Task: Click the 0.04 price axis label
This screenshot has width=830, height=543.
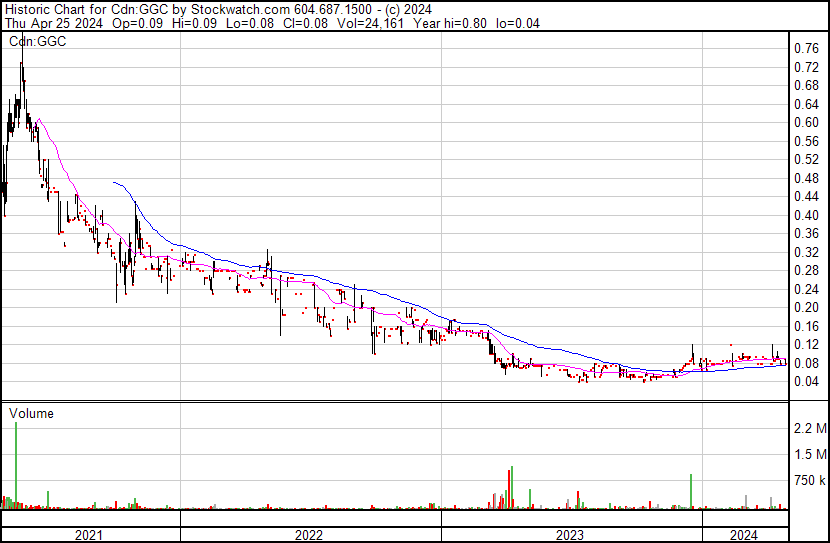Action: (x=806, y=381)
